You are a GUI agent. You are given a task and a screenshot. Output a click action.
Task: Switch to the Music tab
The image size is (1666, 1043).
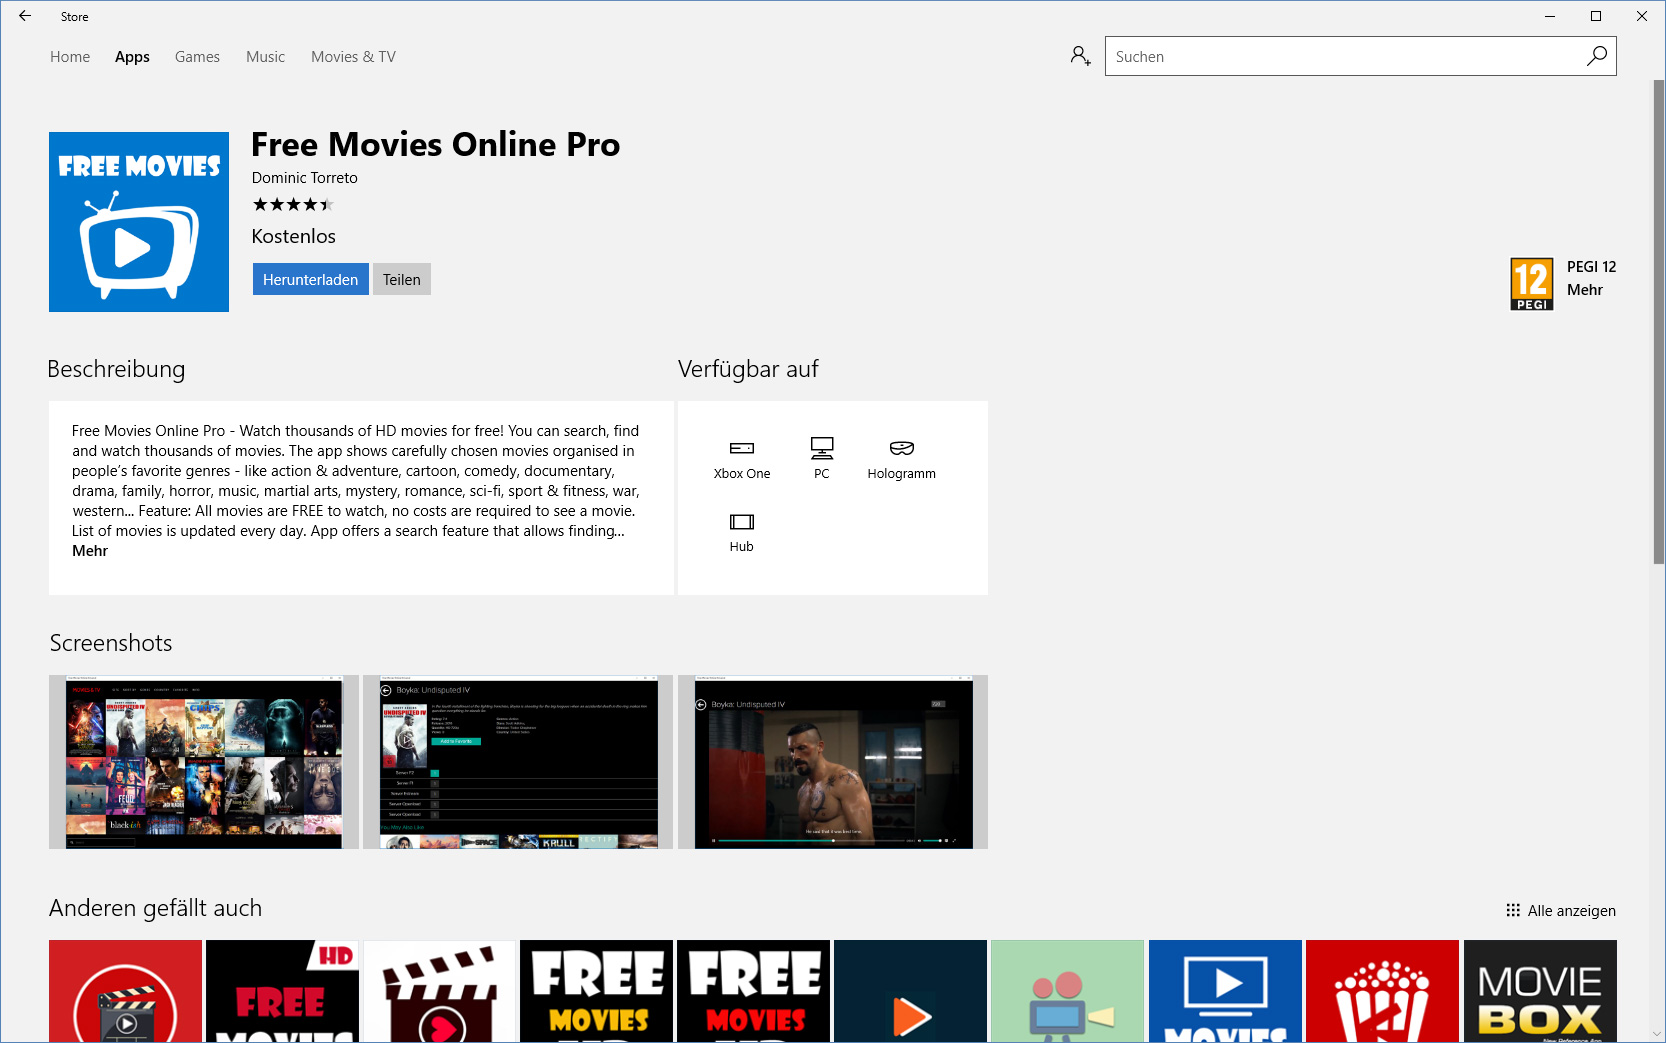265,57
